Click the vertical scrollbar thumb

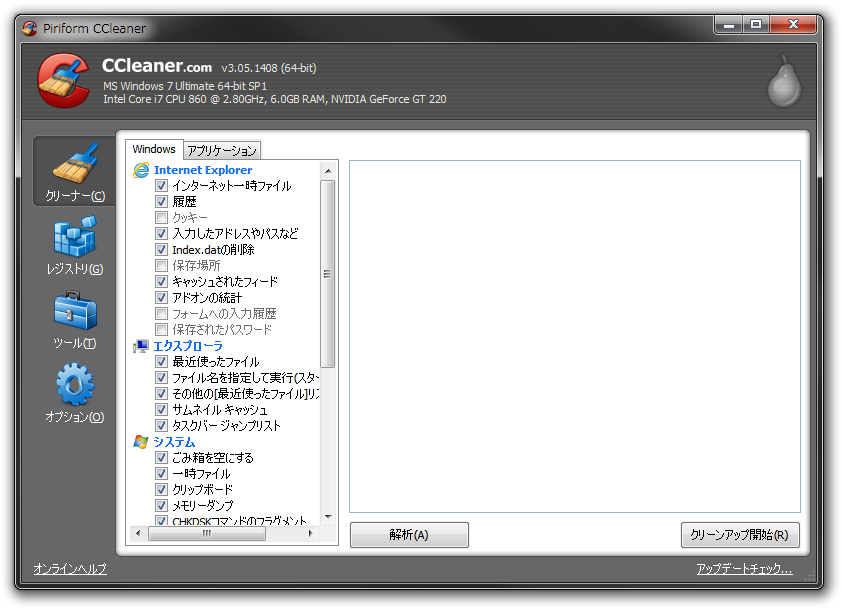[x=328, y=274]
